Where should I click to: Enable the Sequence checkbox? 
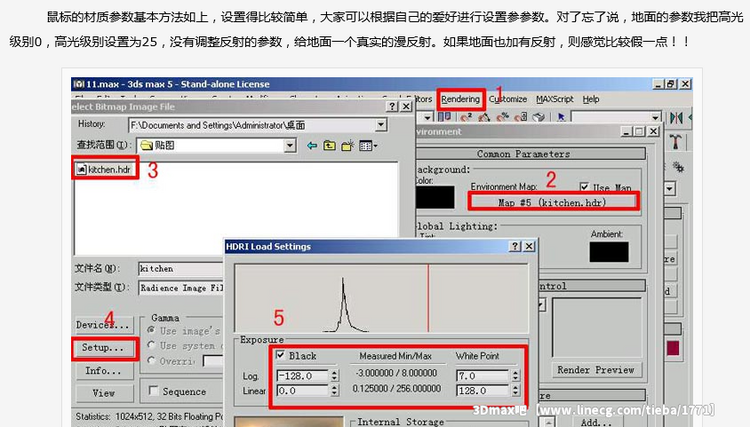point(154,391)
